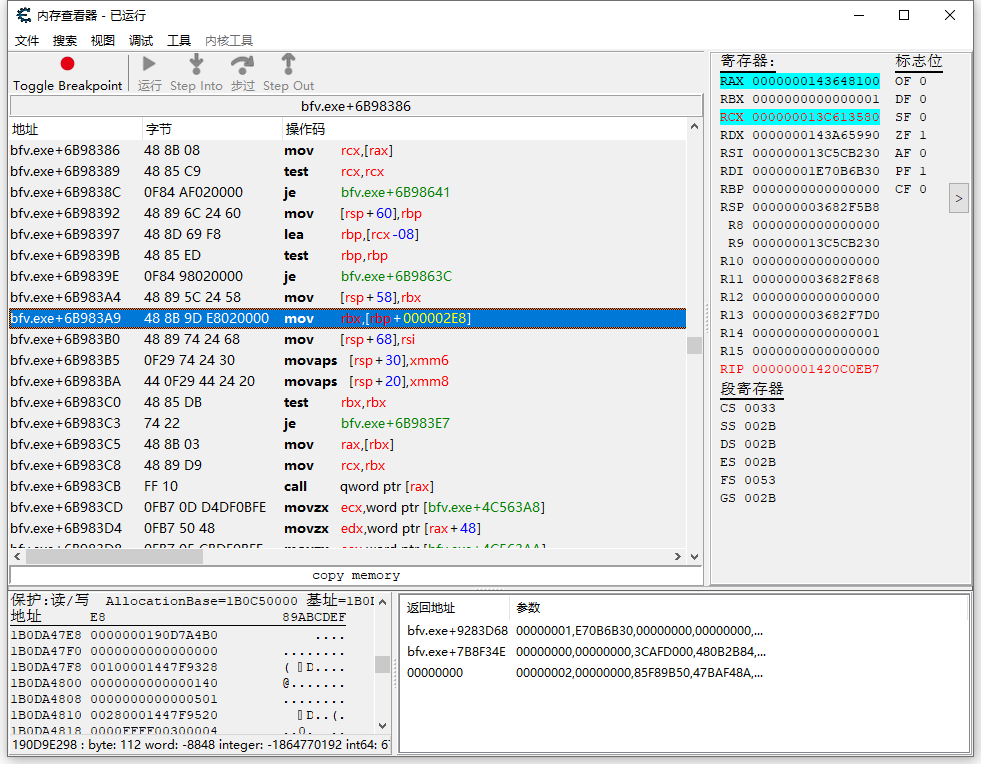Click the hex view scroll up arrow
Image resolution: width=981 pixels, height=764 pixels.
click(x=382, y=602)
